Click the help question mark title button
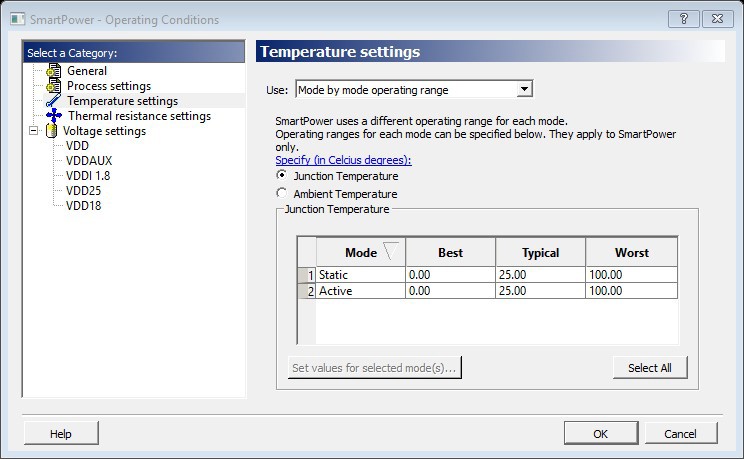Image resolution: width=744 pixels, height=459 pixels. click(x=682, y=19)
